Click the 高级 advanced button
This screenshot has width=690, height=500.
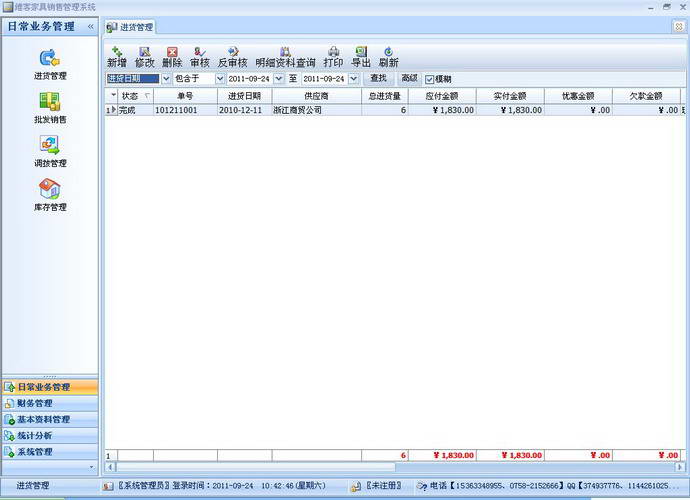click(409, 78)
